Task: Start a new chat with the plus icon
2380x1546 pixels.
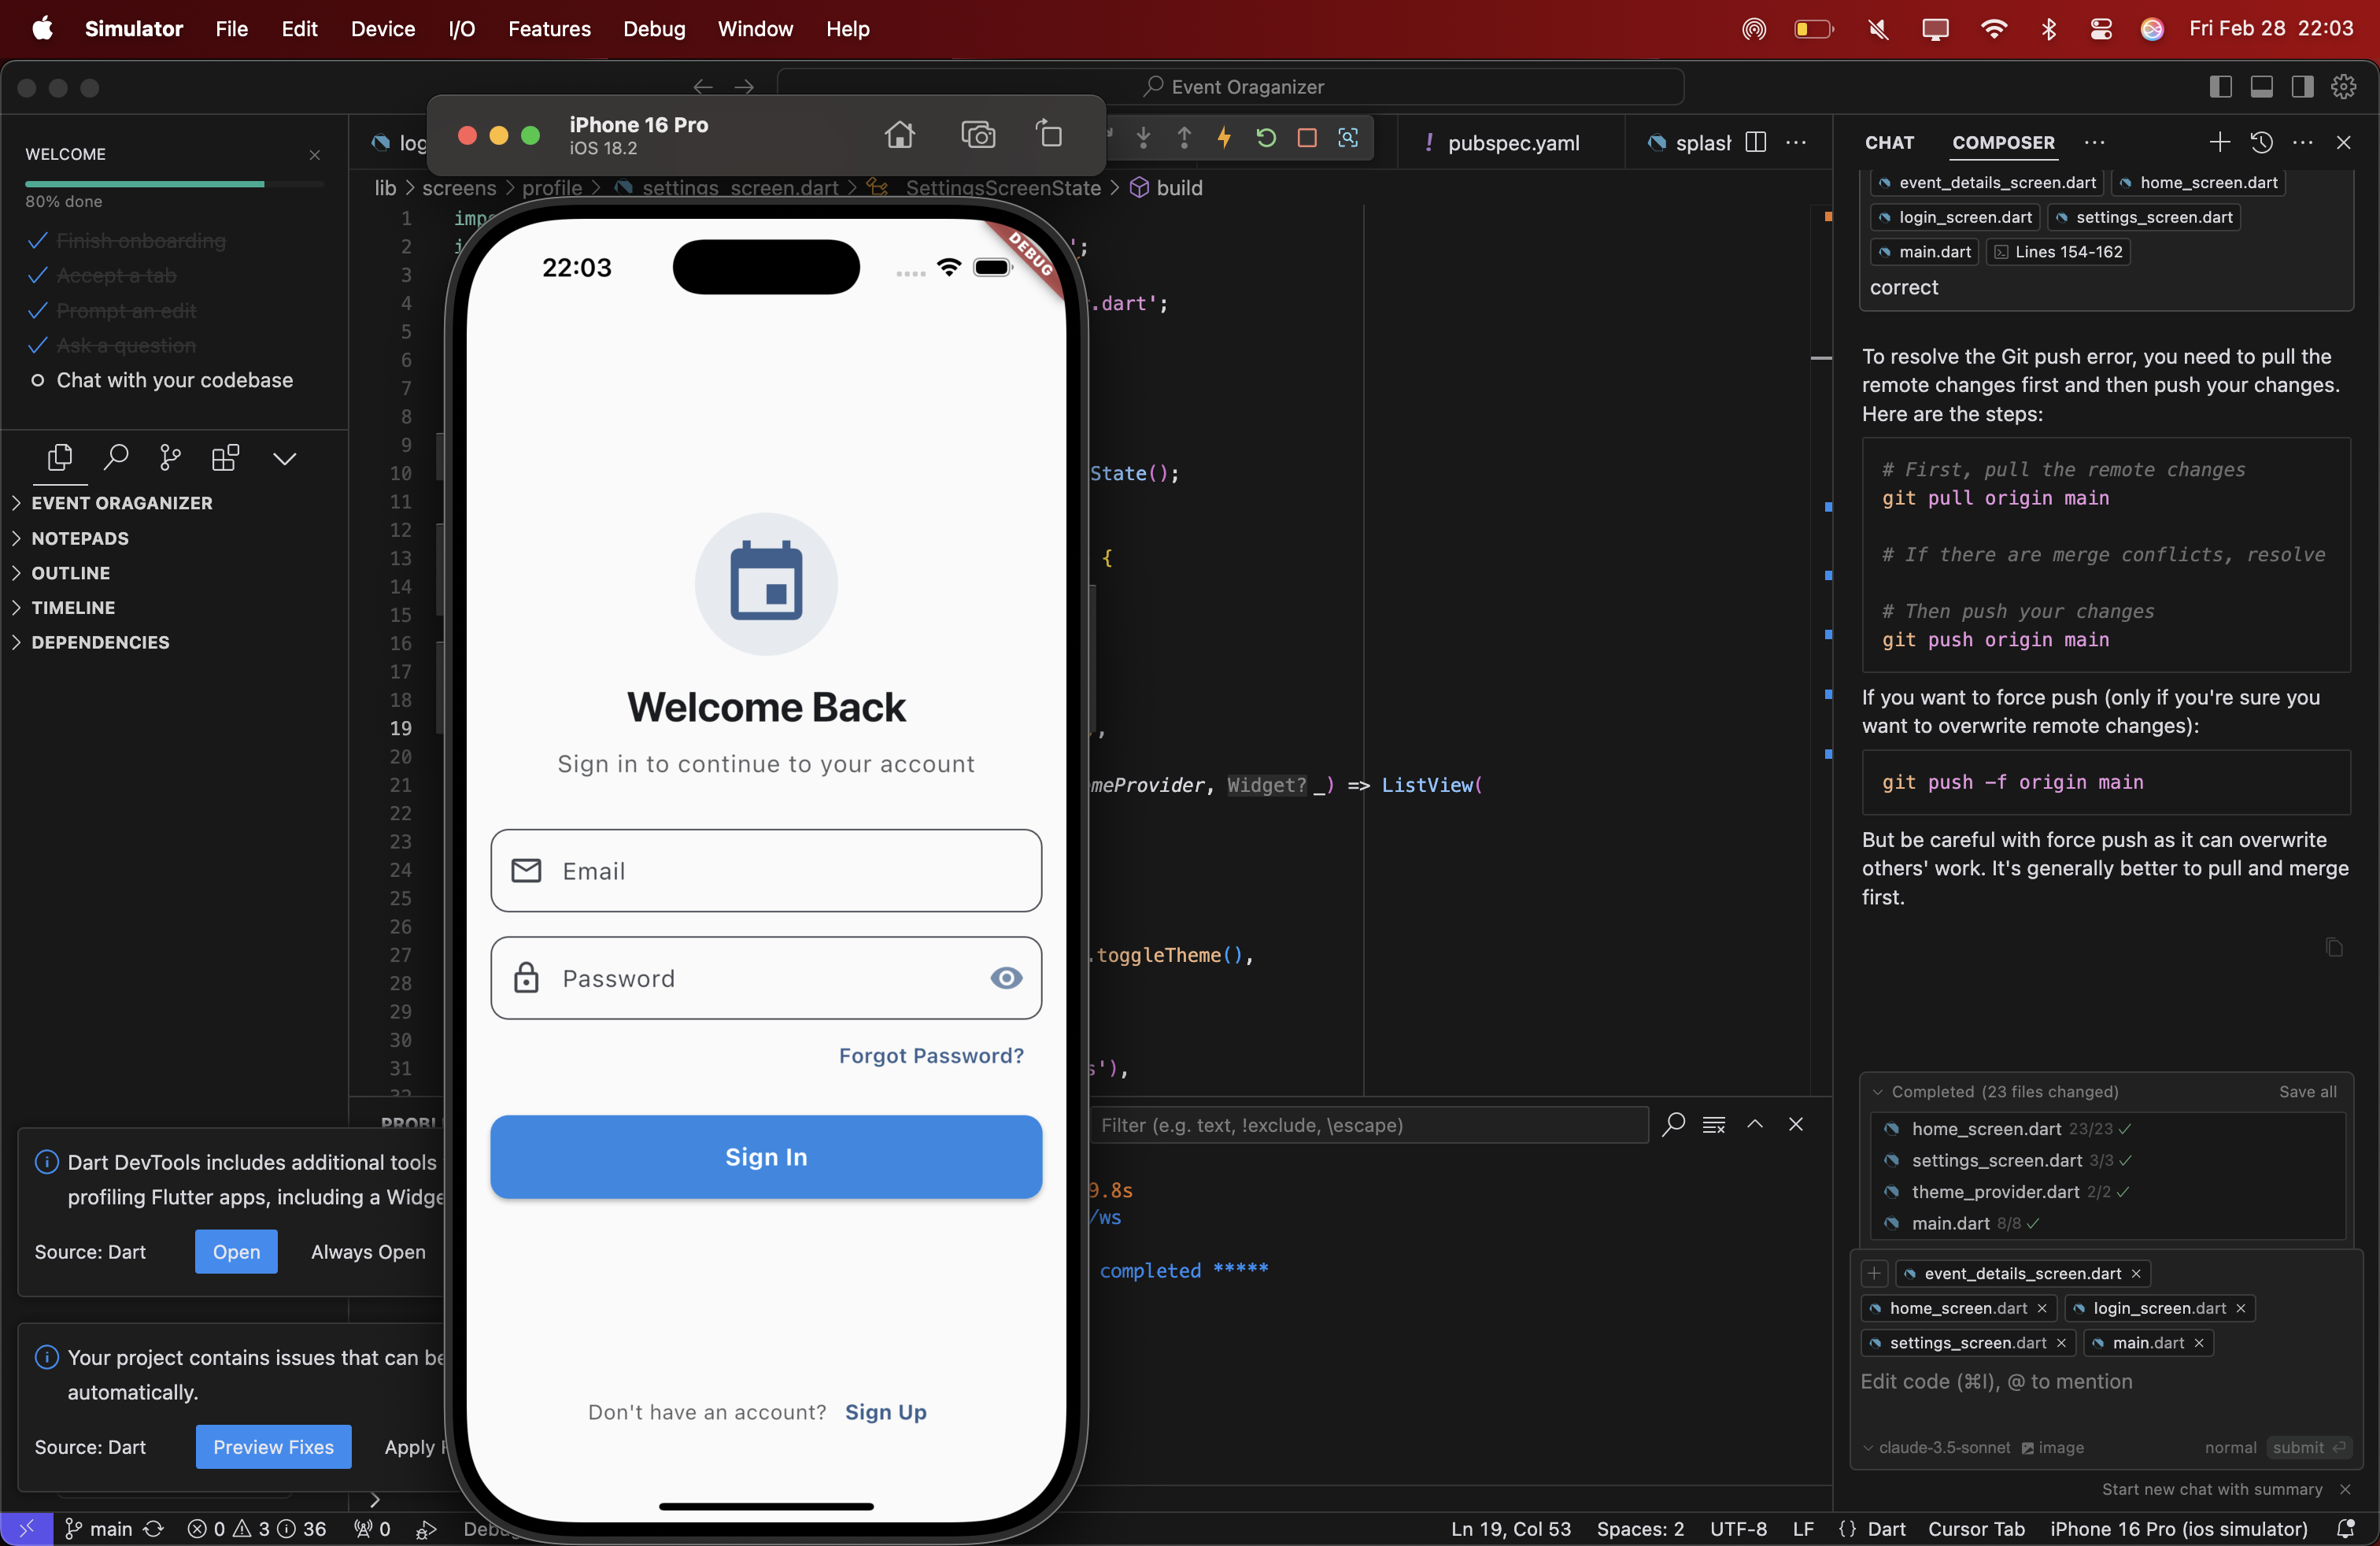Action: coord(2219,142)
